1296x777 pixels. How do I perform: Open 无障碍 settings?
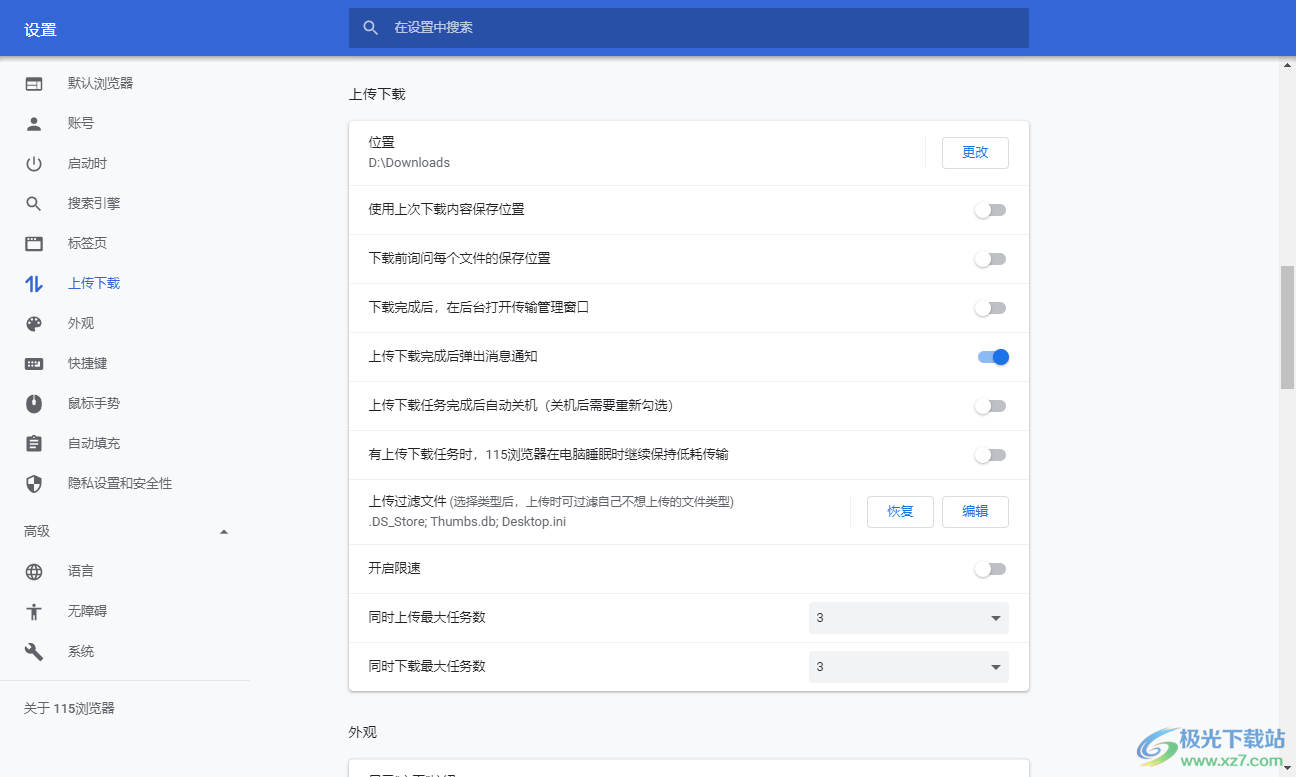point(87,611)
